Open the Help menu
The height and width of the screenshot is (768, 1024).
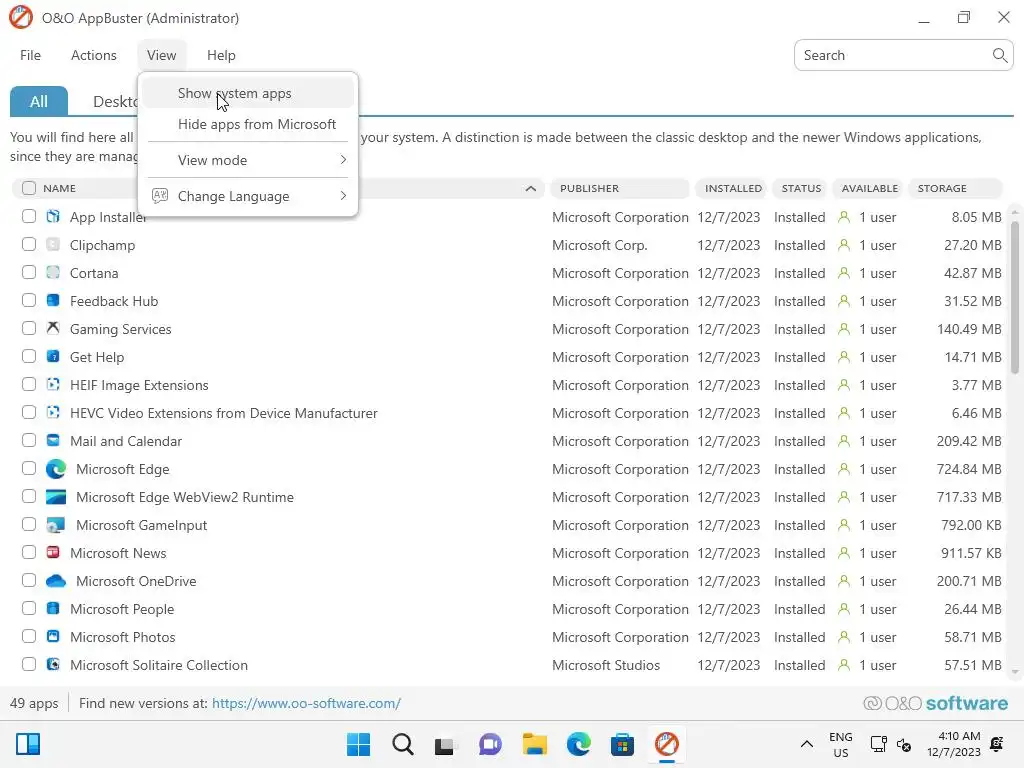pos(221,56)
